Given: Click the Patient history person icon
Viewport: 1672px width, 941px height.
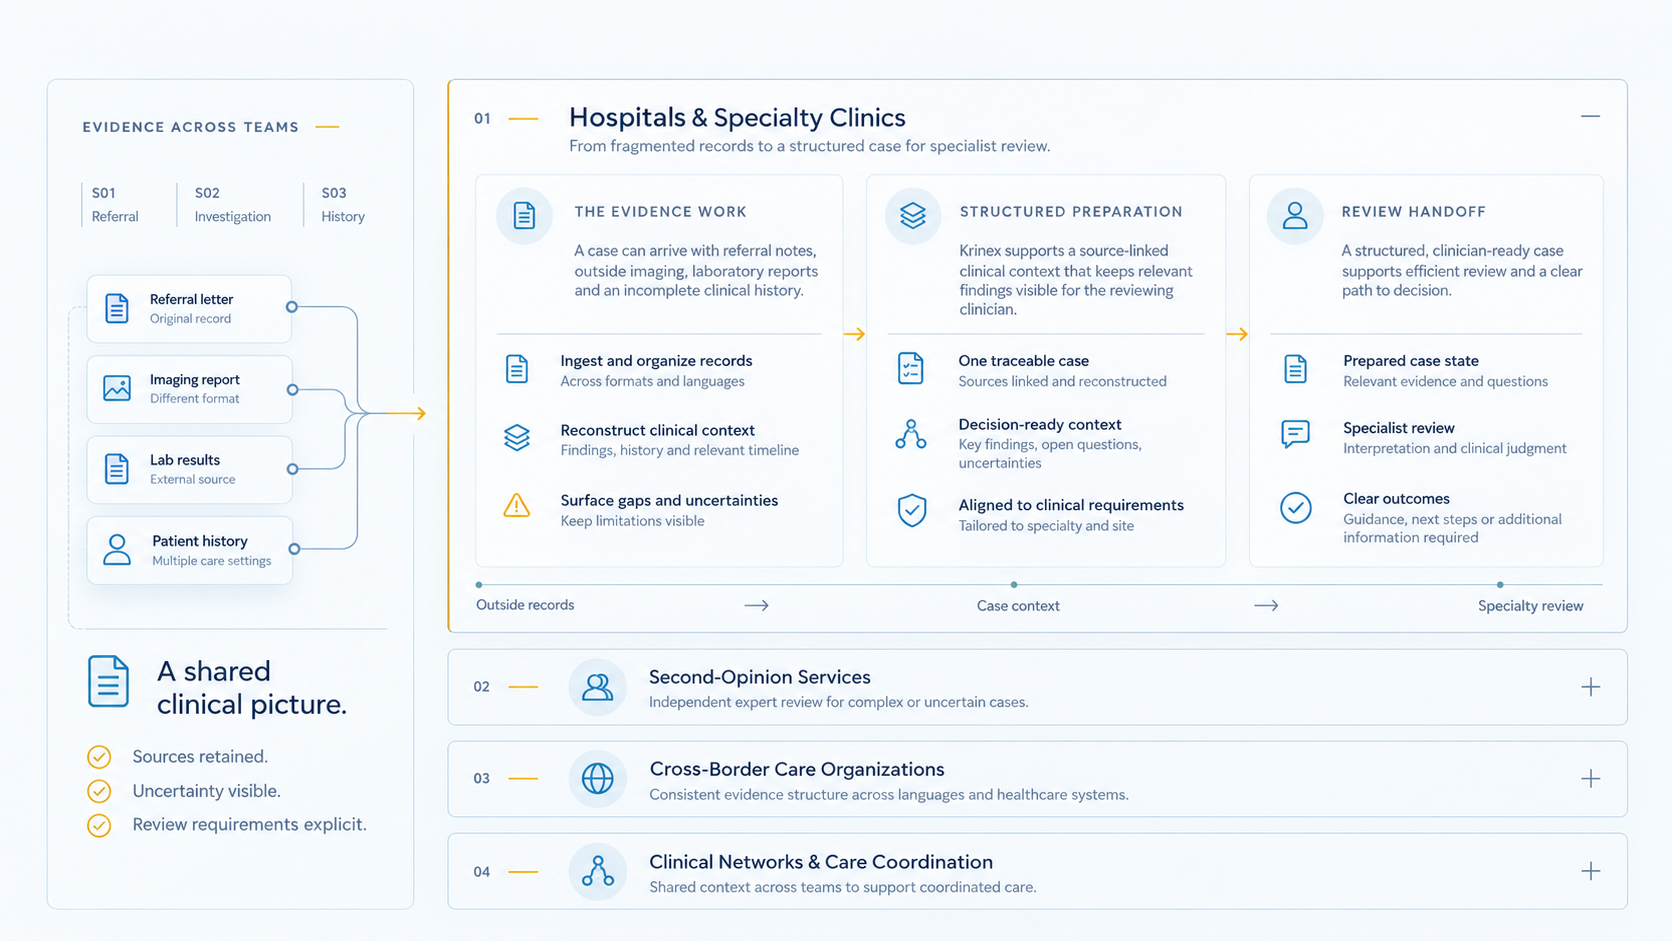Looking at the screenshot, I should tap(117, 549).
